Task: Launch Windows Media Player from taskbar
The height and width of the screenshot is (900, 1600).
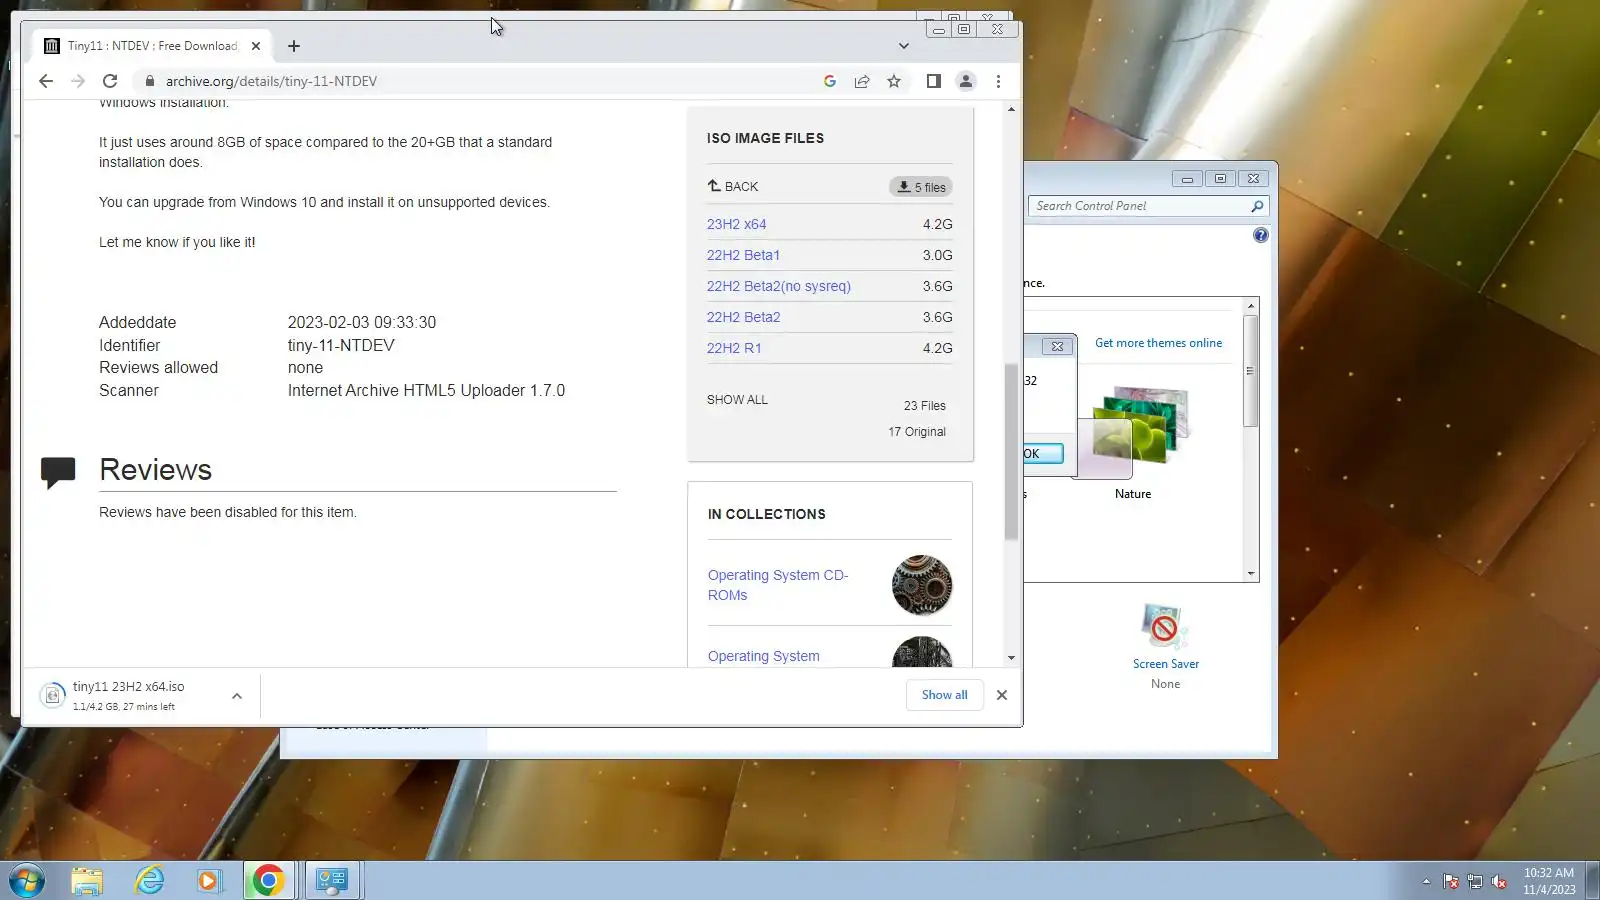Action: [209, 881]
